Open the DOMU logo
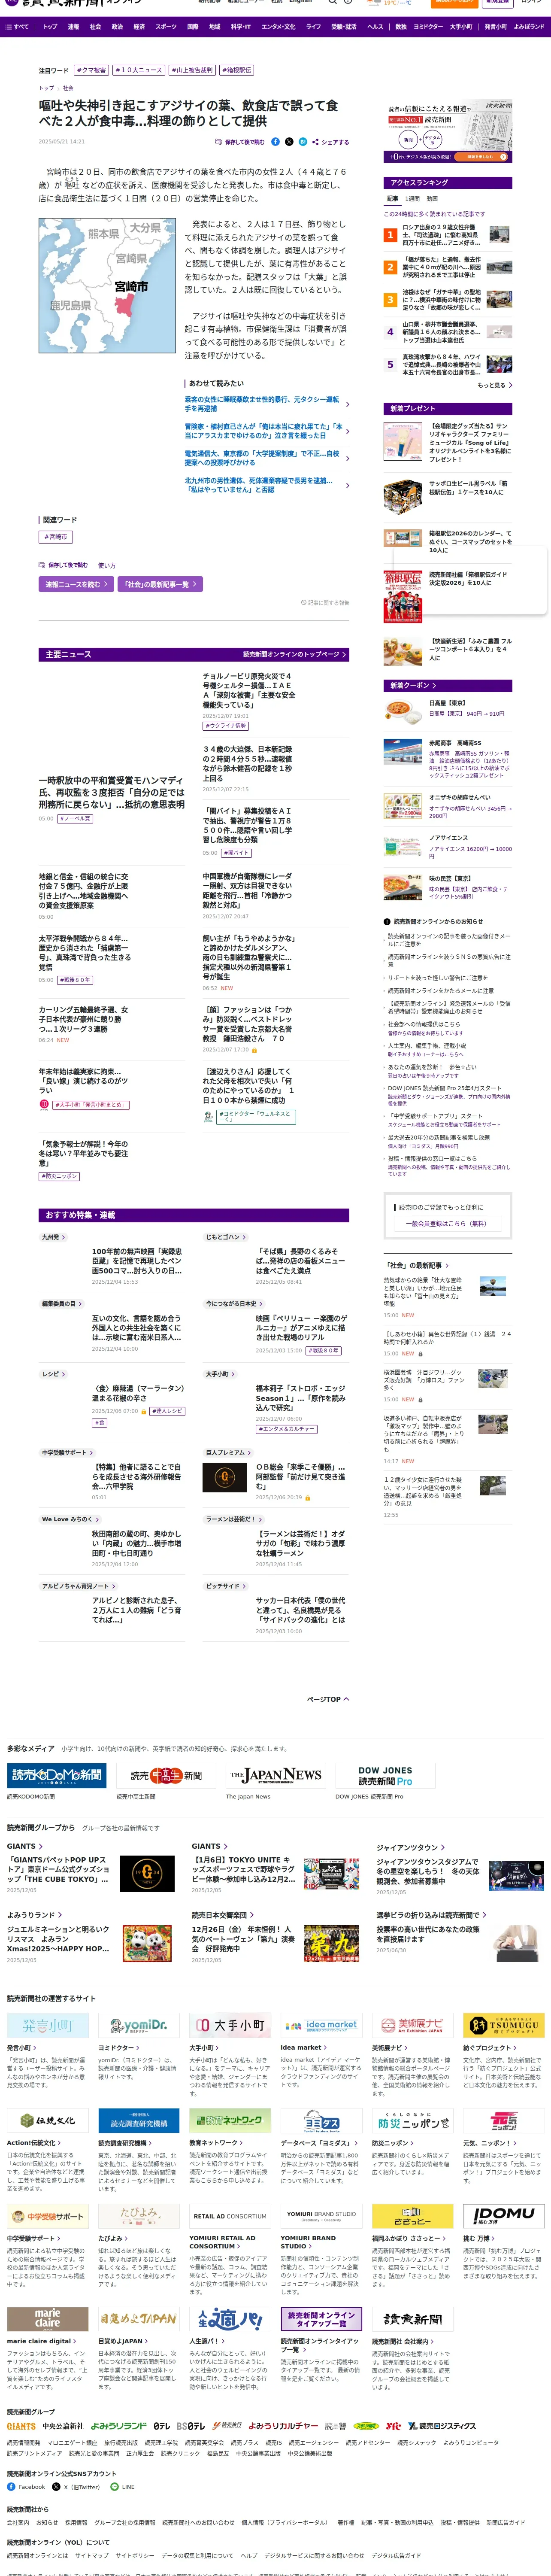The image size is (551, 2576). tap(504, 2215)
